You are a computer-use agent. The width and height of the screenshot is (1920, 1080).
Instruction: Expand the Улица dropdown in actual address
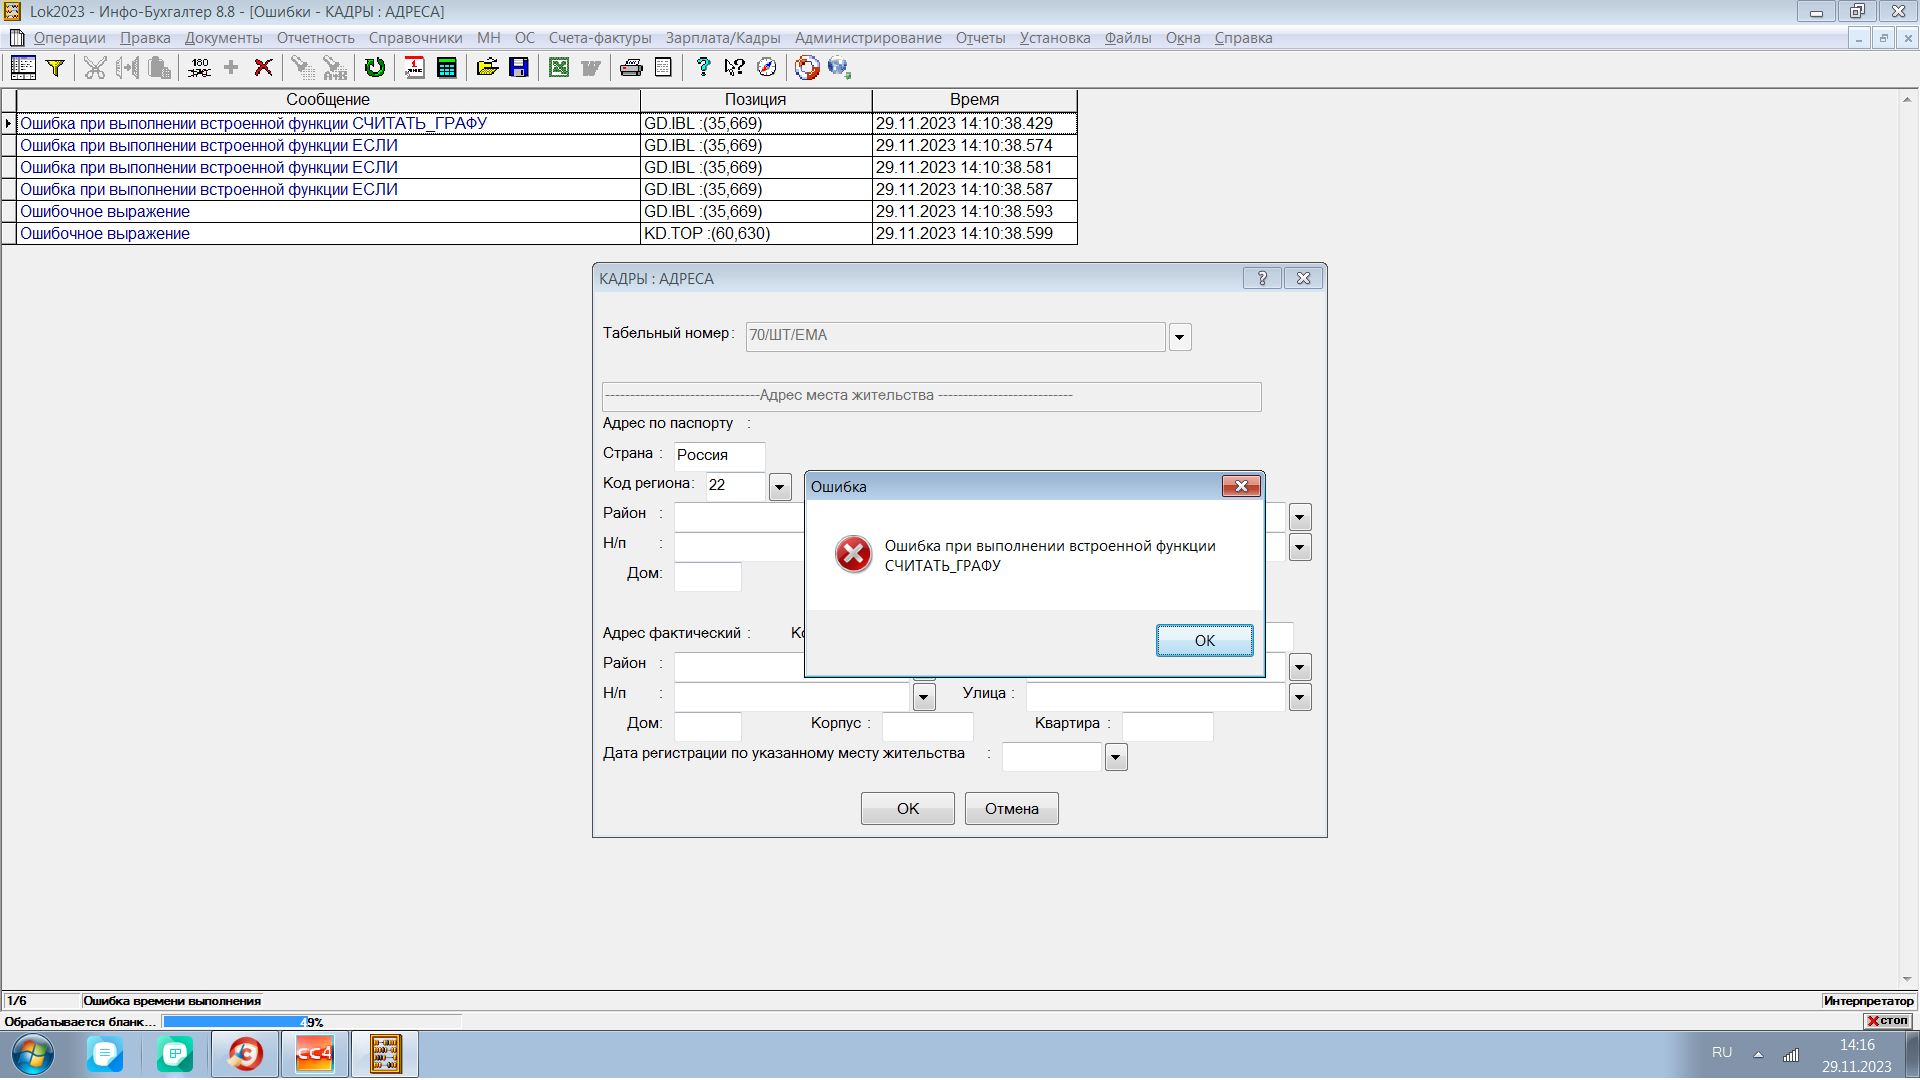(x=1300, y=697)
